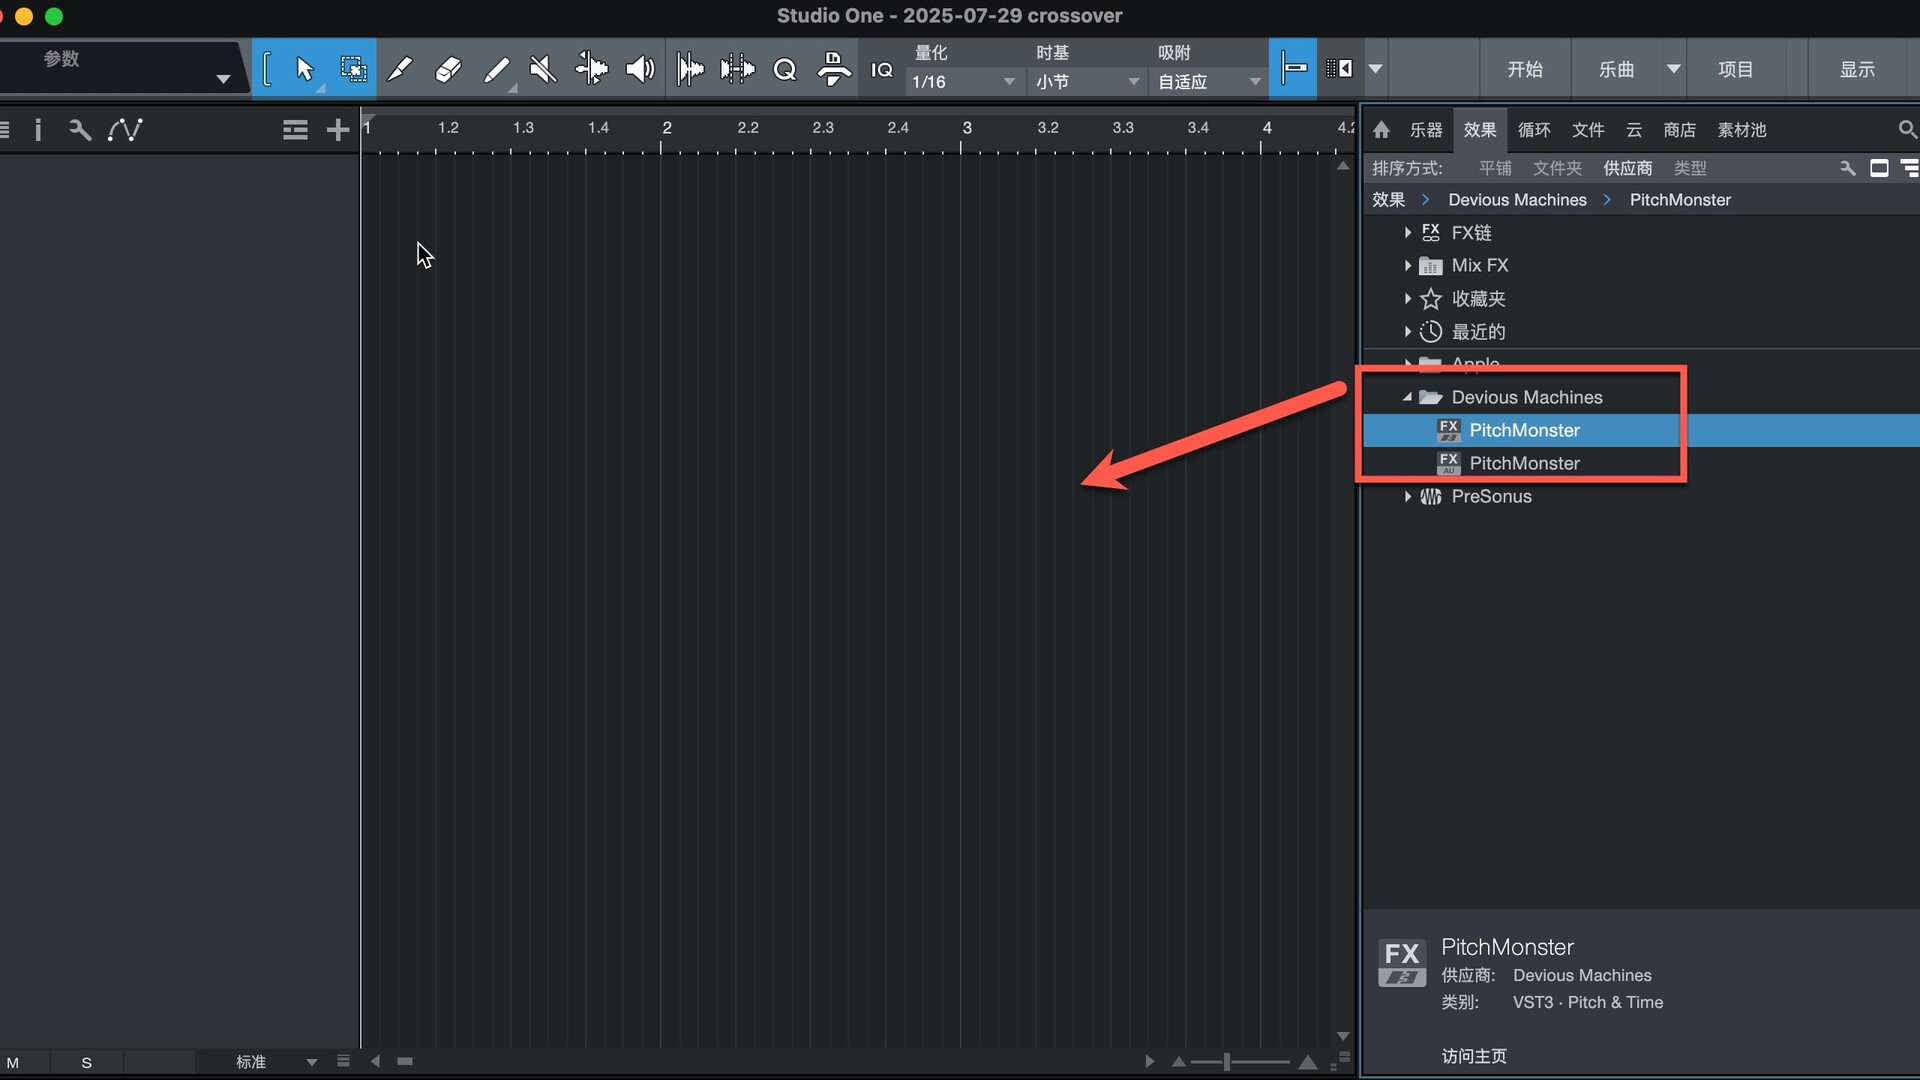The height and width of the screenshot is (1080, 1920).
Task: Open the audio bend waveform panel icon
Action: coord(738,69)
